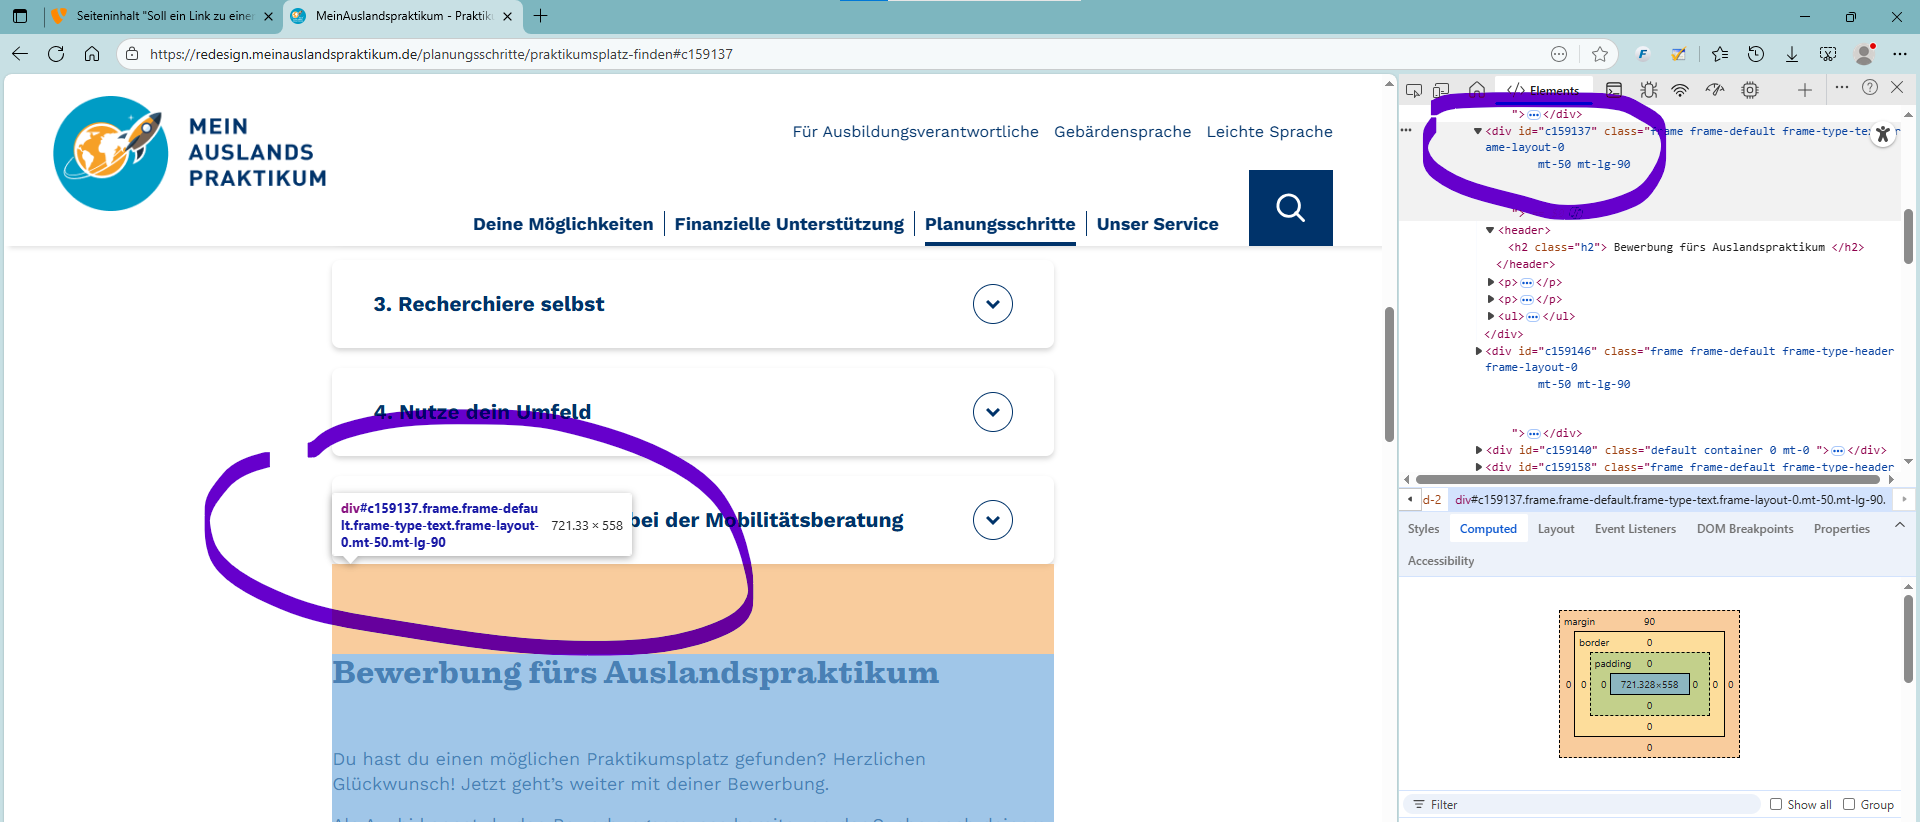Viewport: 1920px width, 822px height.
Task: Open the Performance gauge icon panel
Action: (x=1715, y=90)
